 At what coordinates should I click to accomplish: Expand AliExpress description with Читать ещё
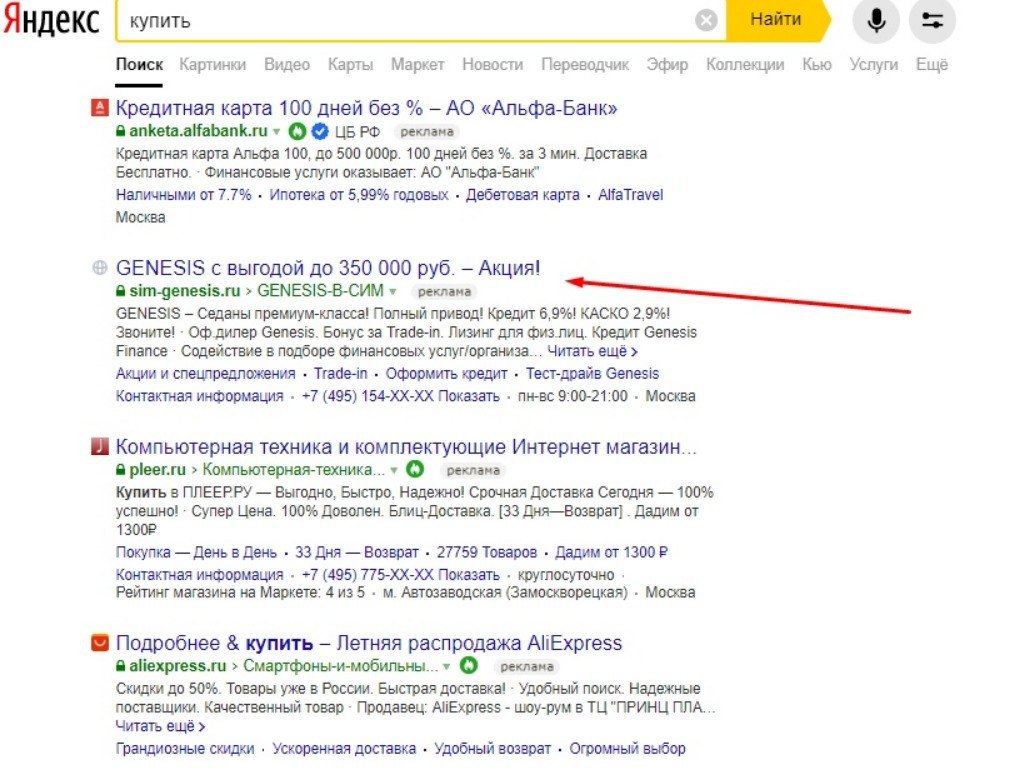(160, 726)
